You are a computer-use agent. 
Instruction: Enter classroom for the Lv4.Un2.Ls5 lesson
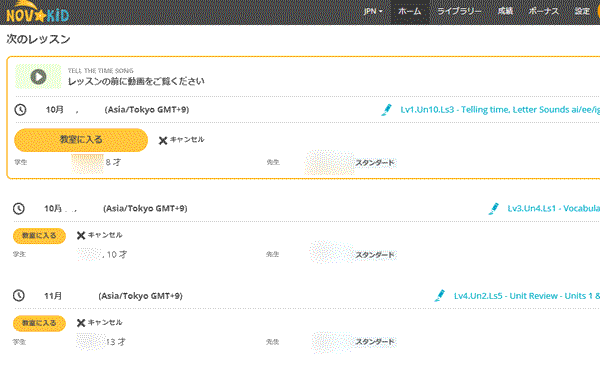click(39, 323)
